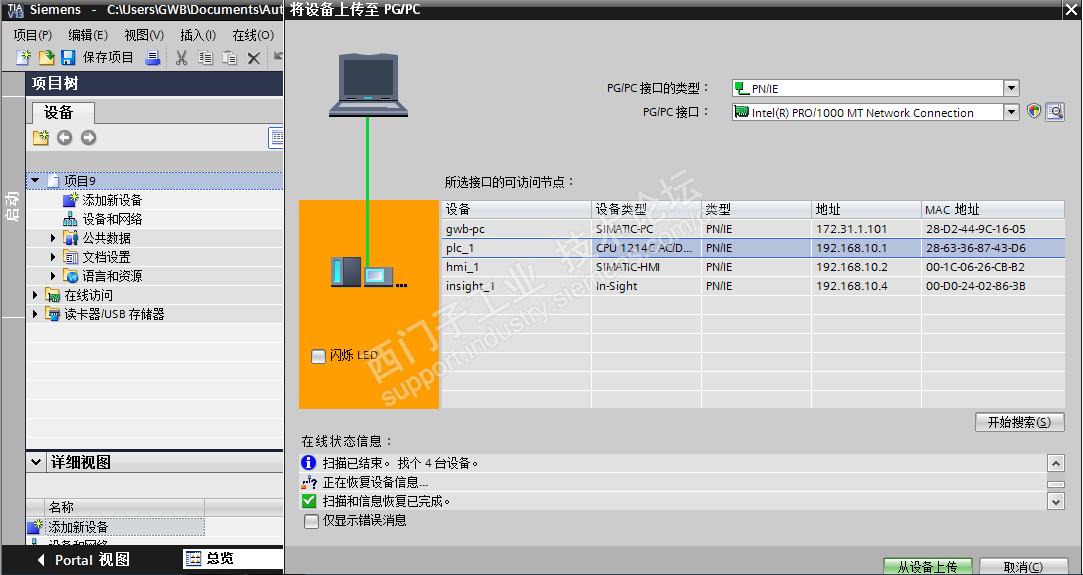The height and width of the screenshot is (575, 1083).
Task: Select the hmi_1 device row
Action: point(753,266)
